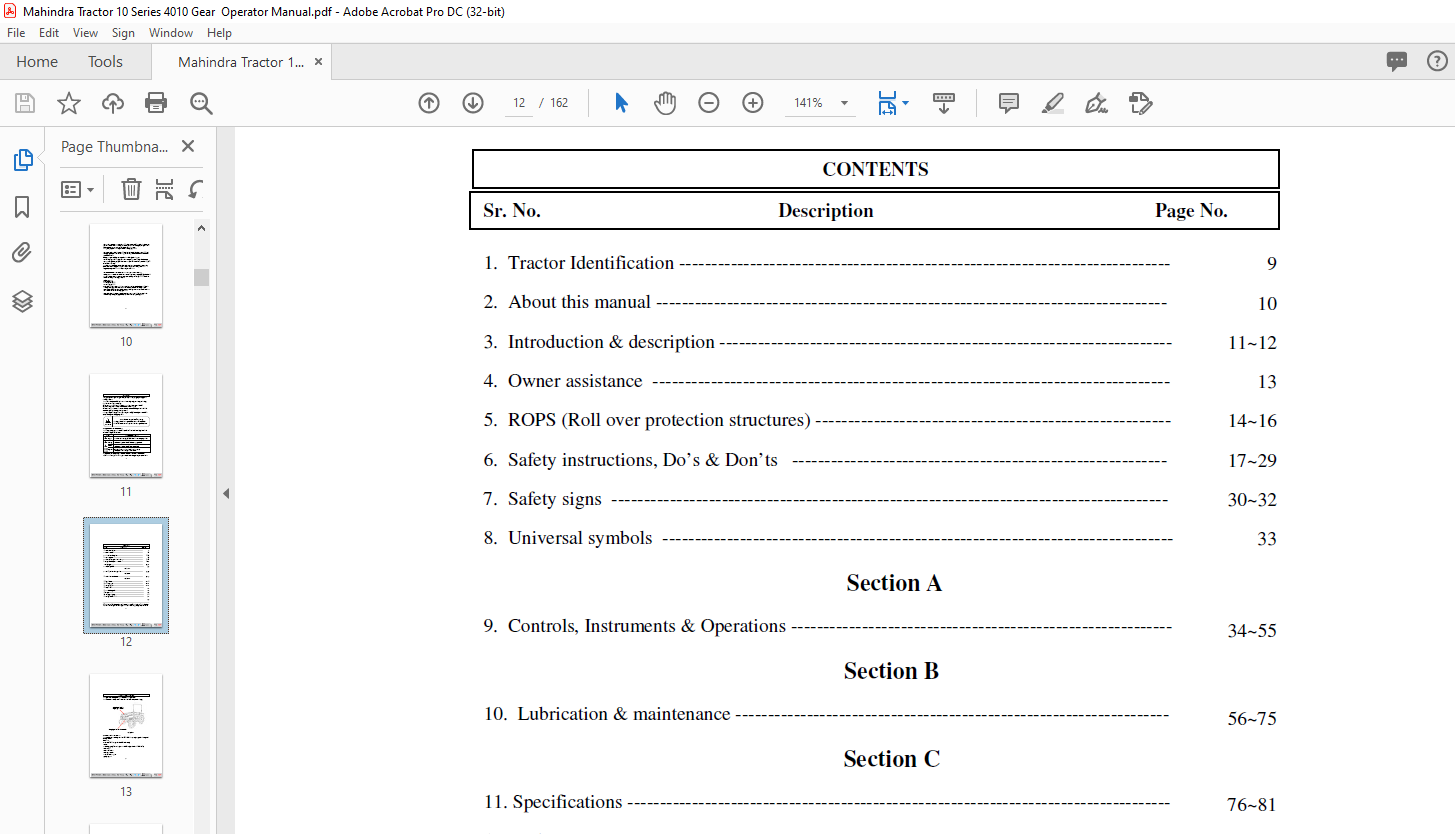Switch to the Tools tab
The image size is (1455, 834).
coord(105,62)
